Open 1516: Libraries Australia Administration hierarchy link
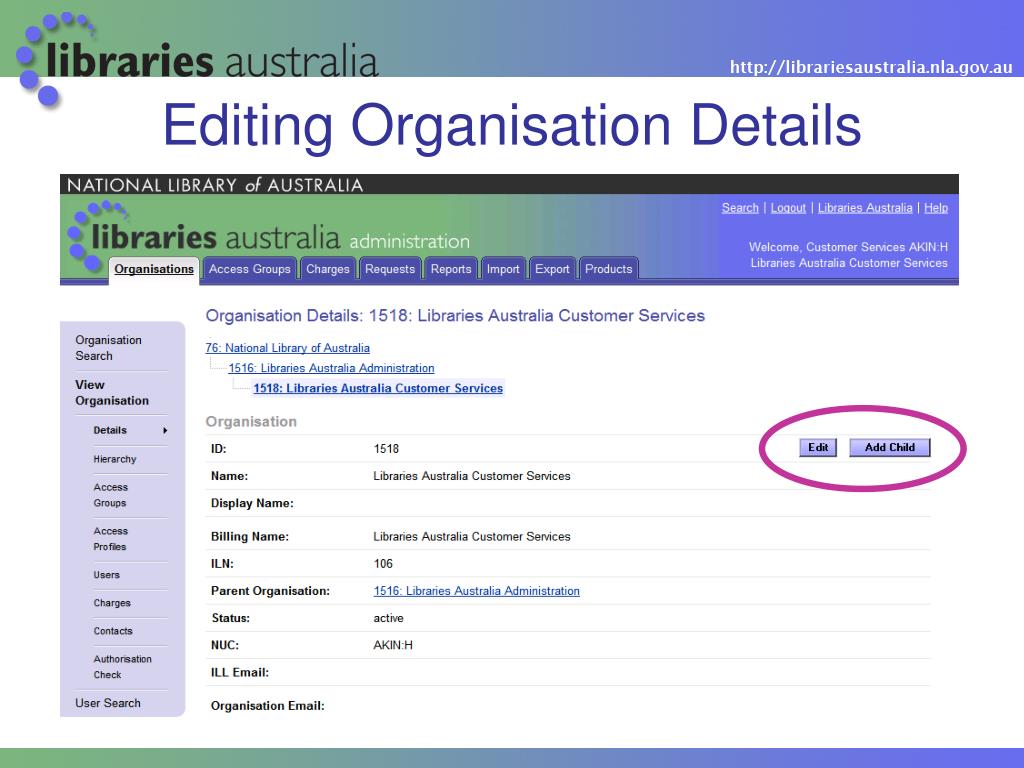Image resolution: width=1024 pixels, height=768 pixels. coord(331,368)
